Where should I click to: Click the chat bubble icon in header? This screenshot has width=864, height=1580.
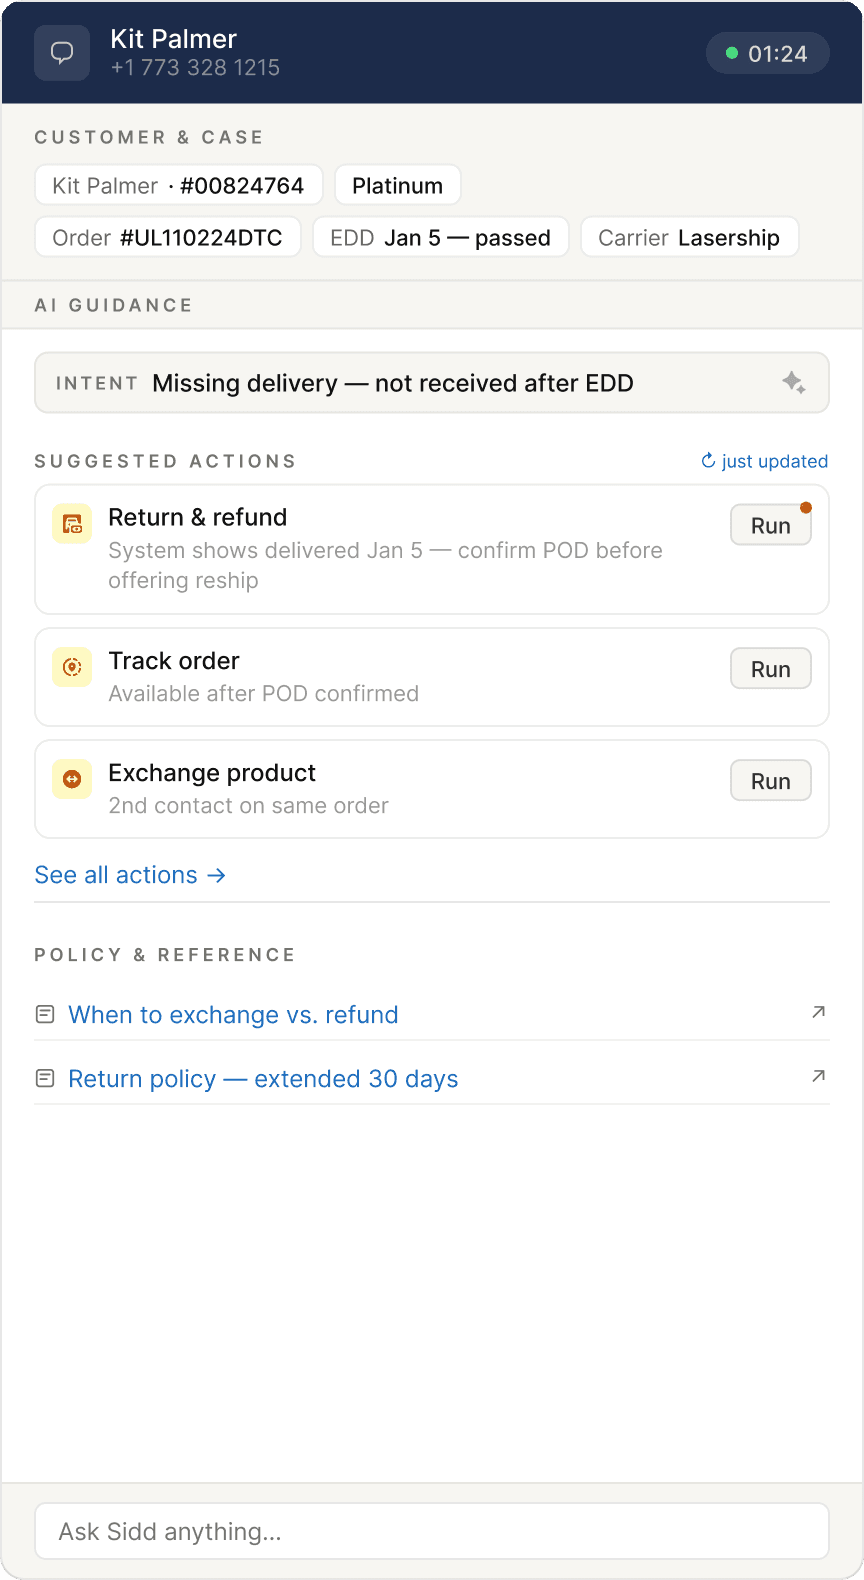click(62, 53)
